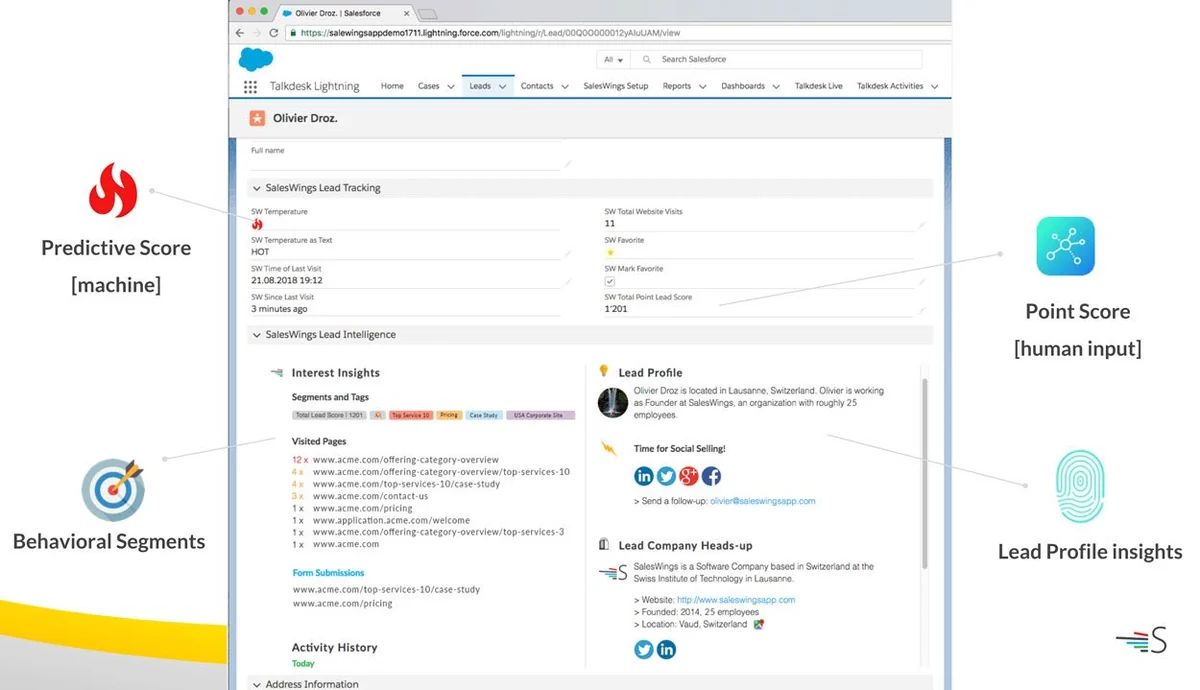Click the Form Submissions link
The width and height of the screenshot is (1200, 690).
tap(328, 573)
